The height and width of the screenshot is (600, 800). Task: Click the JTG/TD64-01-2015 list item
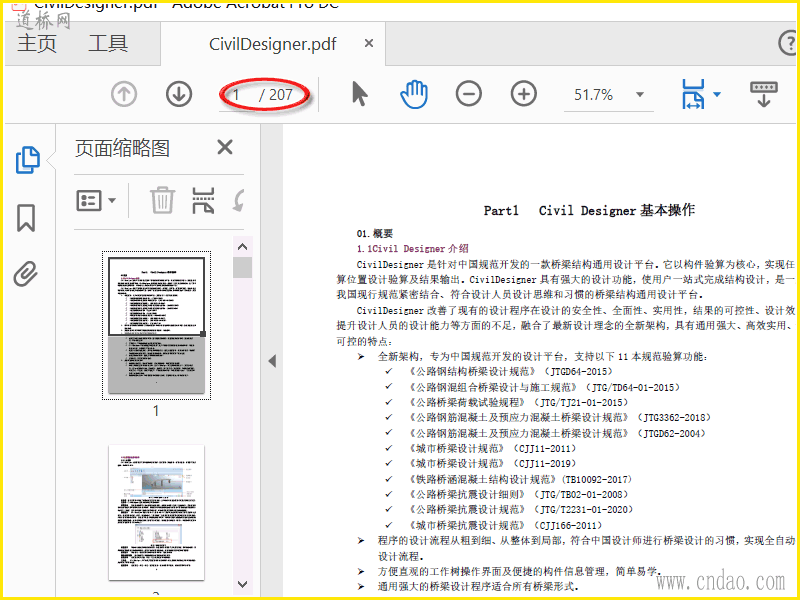click(544, 387)
